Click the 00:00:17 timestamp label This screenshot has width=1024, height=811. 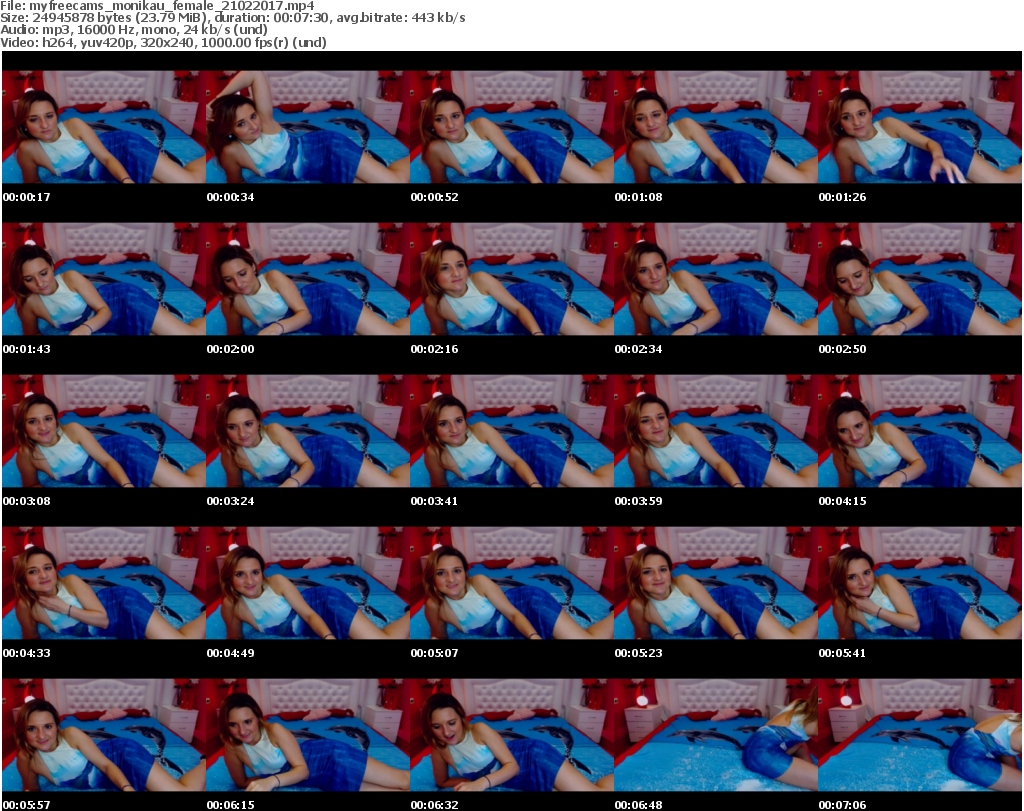click(x=26, y=197)
